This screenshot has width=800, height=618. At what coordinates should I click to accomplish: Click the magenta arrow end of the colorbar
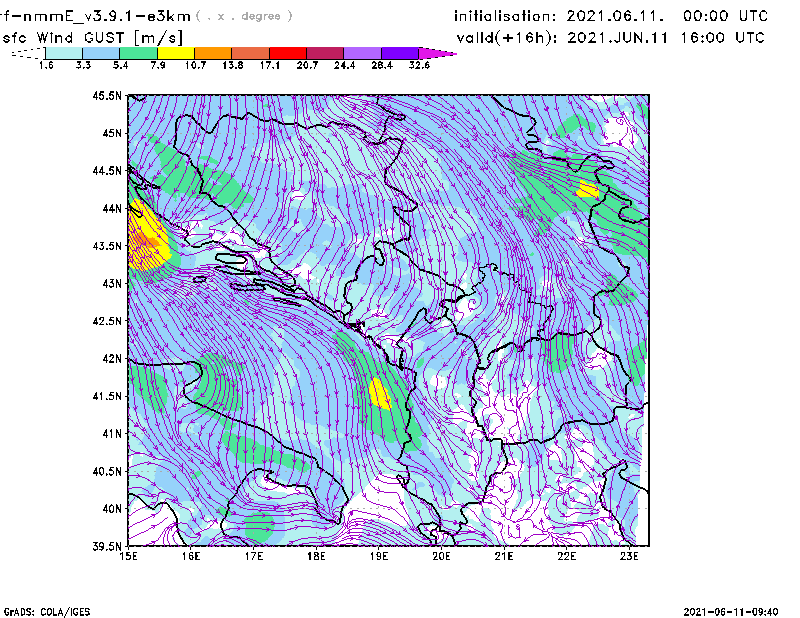click(437, 53)
